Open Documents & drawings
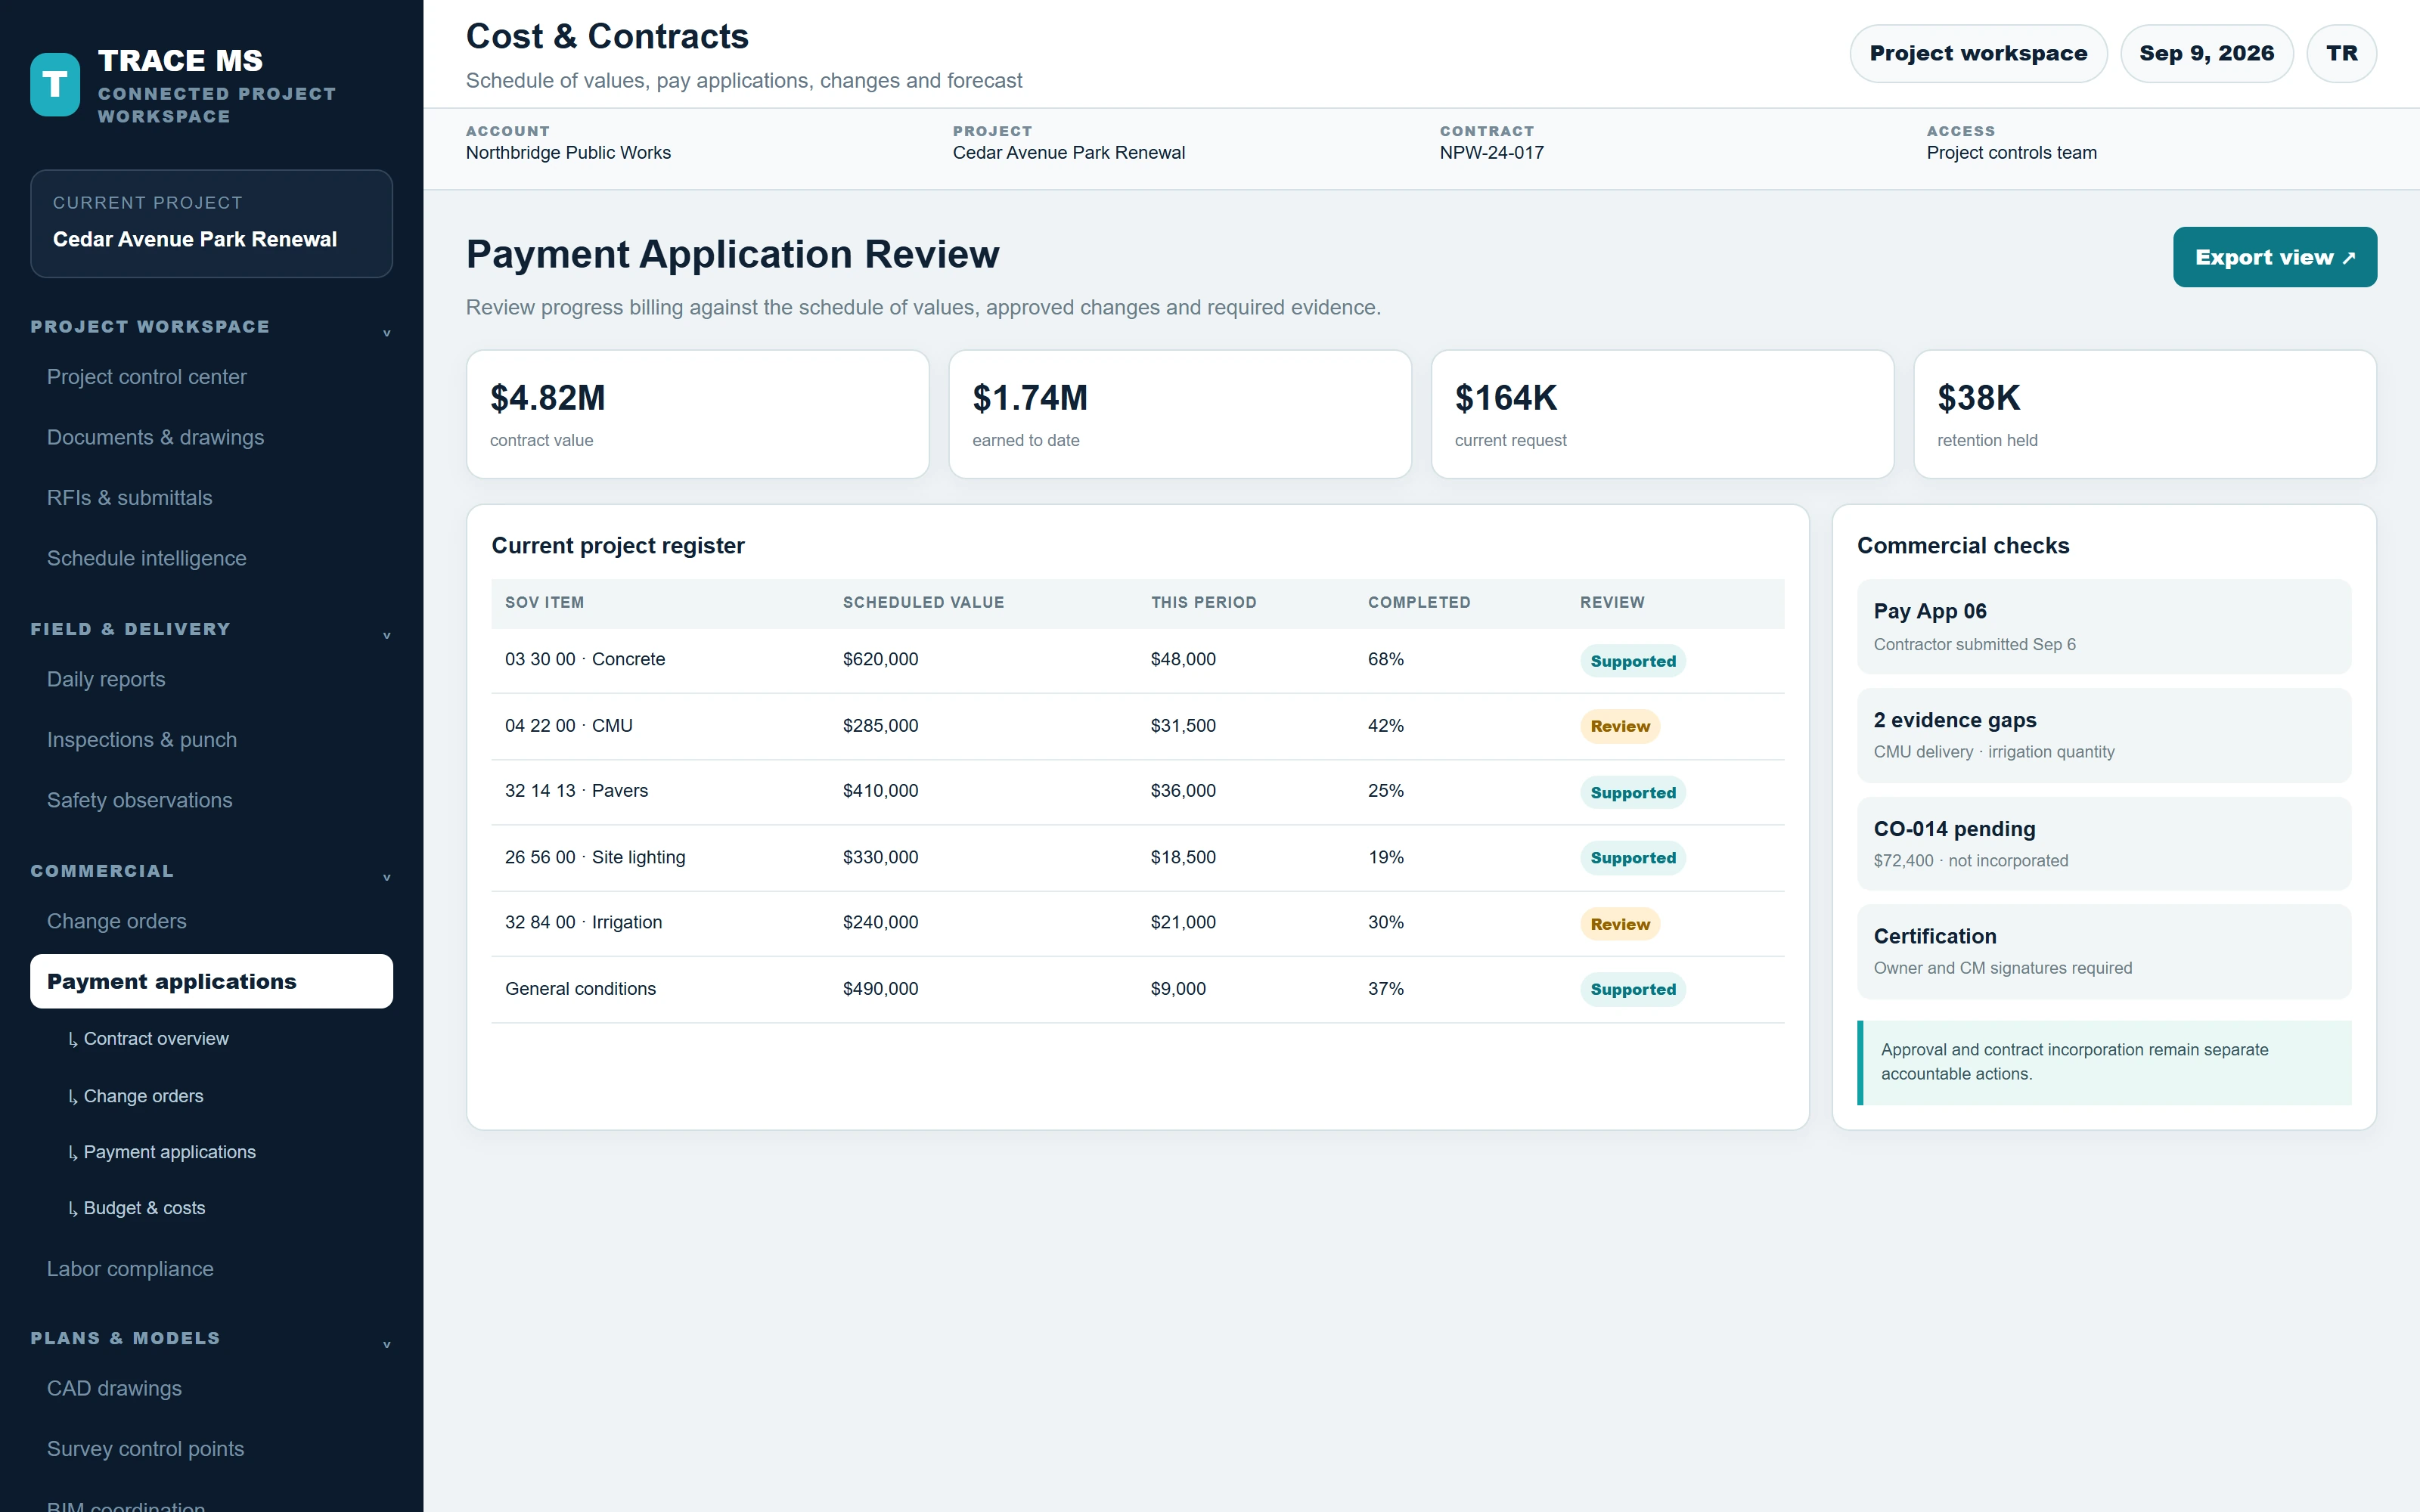The width and height of the screenshot is (2420, 1512). click(x=211, y=437)
